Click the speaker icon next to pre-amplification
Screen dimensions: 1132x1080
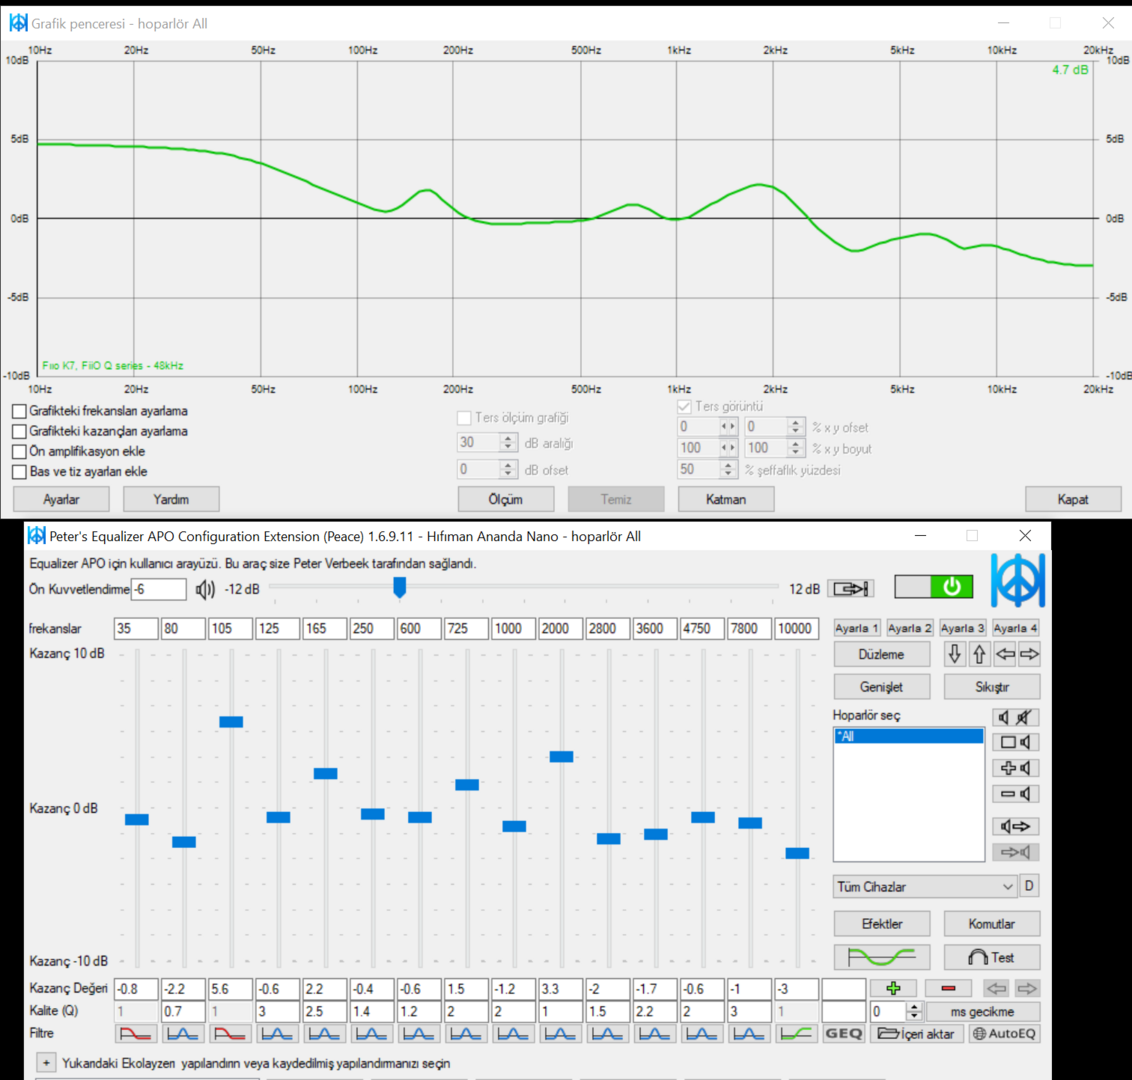coord(205,590)
